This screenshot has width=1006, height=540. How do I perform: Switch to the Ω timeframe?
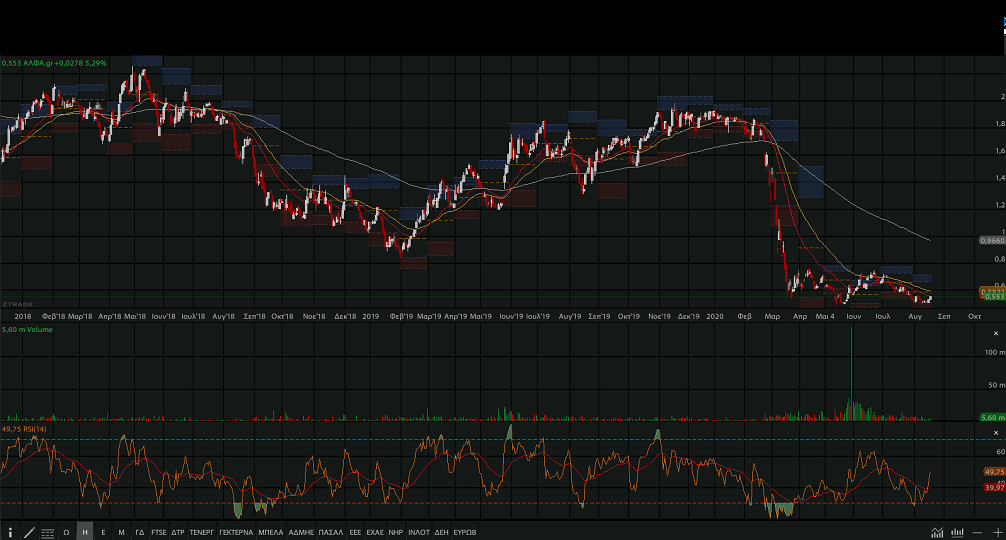(66, 532)
